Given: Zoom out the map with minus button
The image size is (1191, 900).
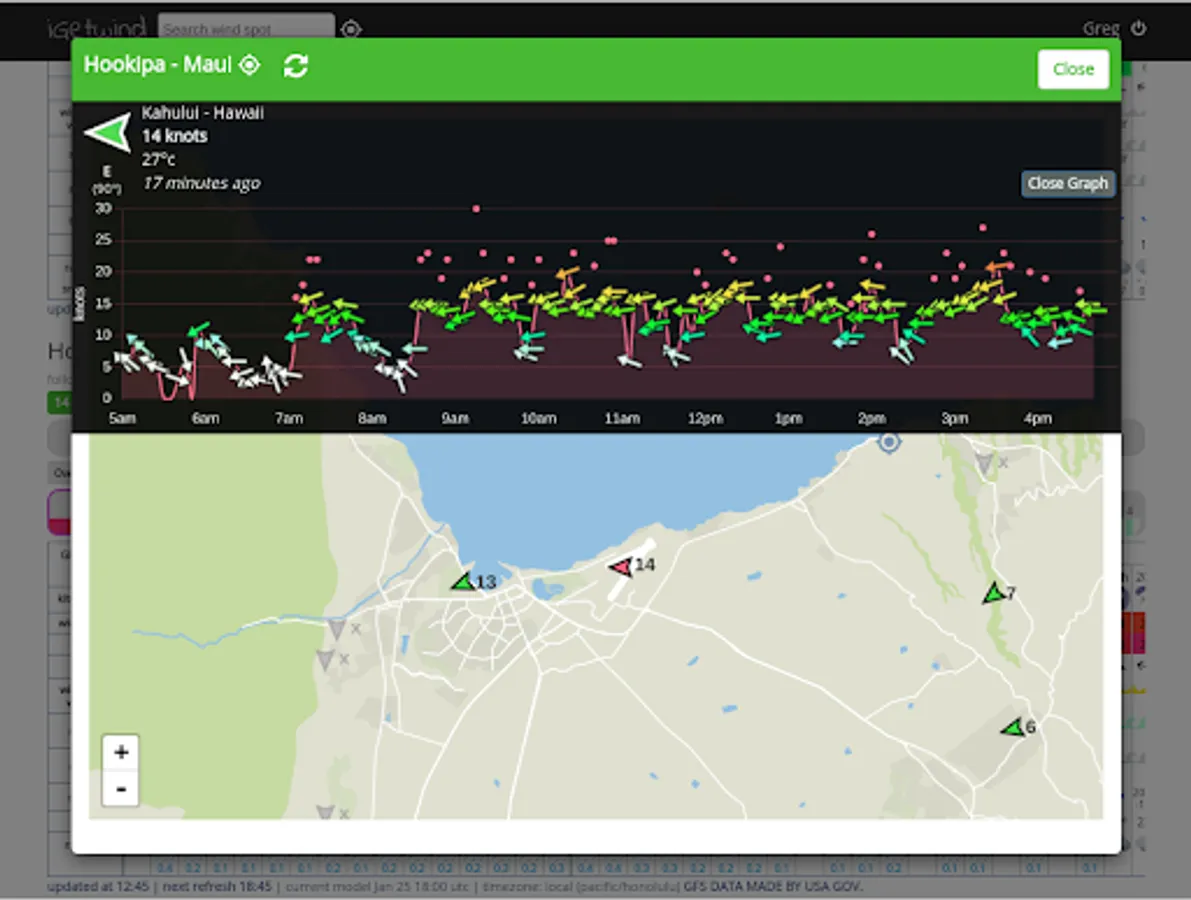Looking at the screenshot, I should coord(121,788).
